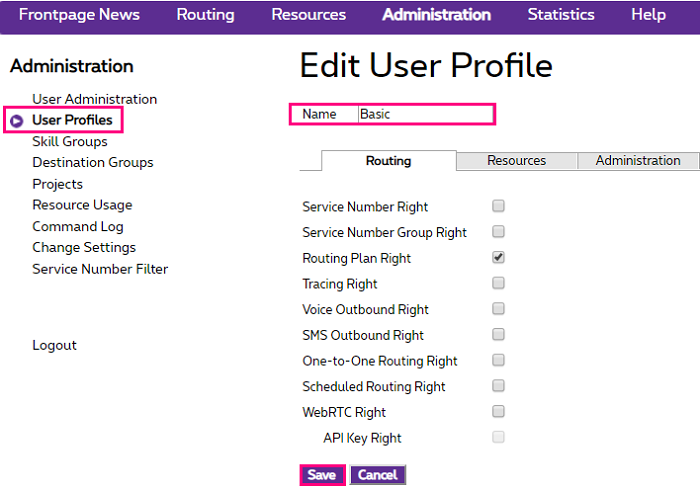The width and height of the screenshot is (700, 490).
Task: Open Frontpage News from the top bar
Action: click(79, 15)
